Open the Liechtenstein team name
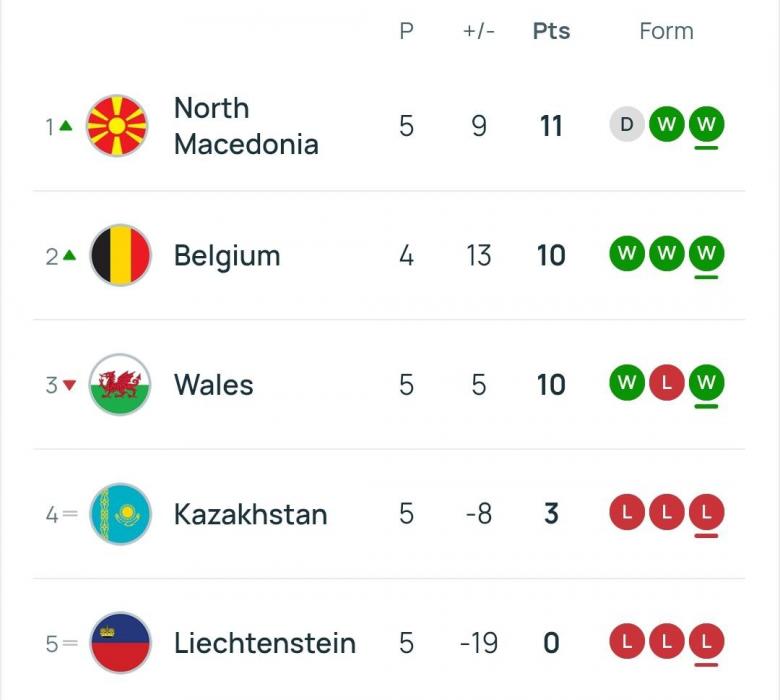Screen dimensions: 780x700 pyautogui.click(x=265, y=643)
